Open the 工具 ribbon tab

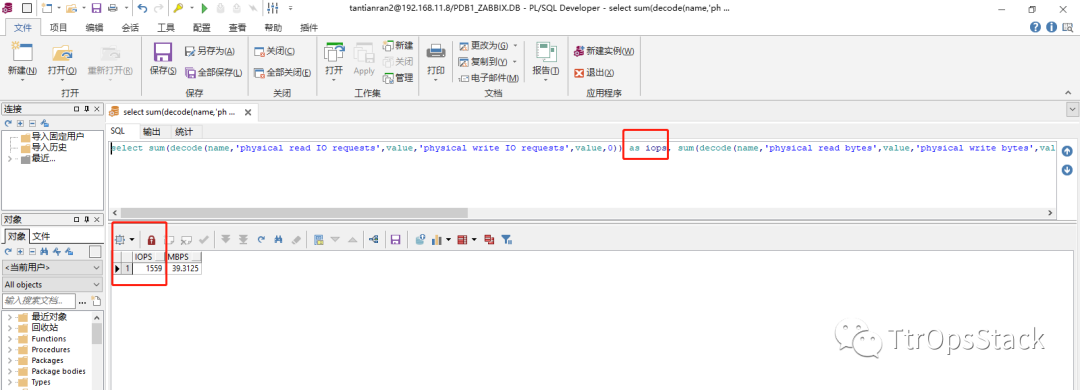(x=166, y=28)
